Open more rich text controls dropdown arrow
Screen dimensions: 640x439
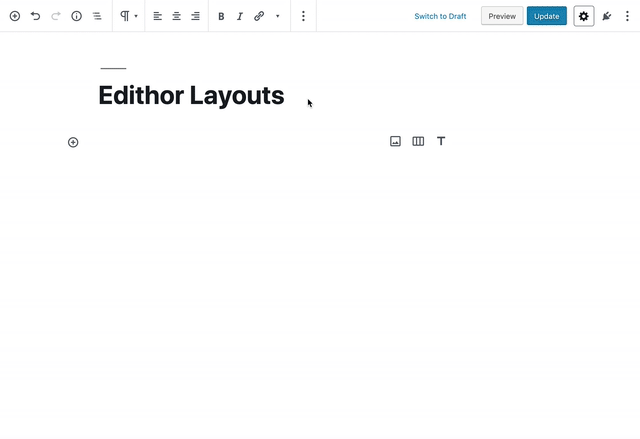(278, 16)
